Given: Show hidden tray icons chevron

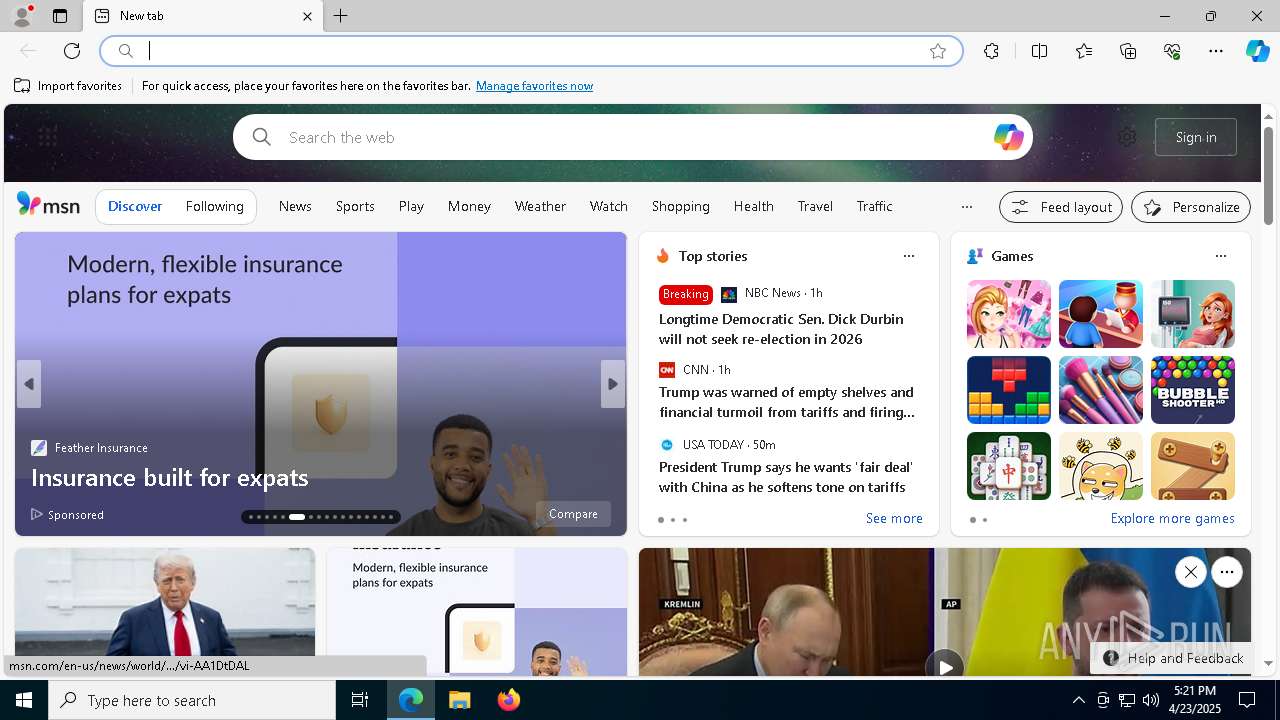Looking at the screenshot, I should [x=1078, y=700].
